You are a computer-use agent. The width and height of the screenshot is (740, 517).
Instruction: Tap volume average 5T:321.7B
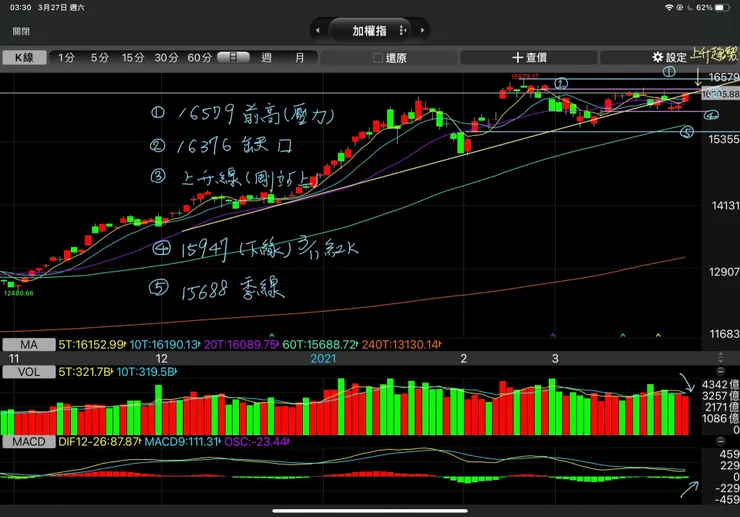[x=85, y=372]
